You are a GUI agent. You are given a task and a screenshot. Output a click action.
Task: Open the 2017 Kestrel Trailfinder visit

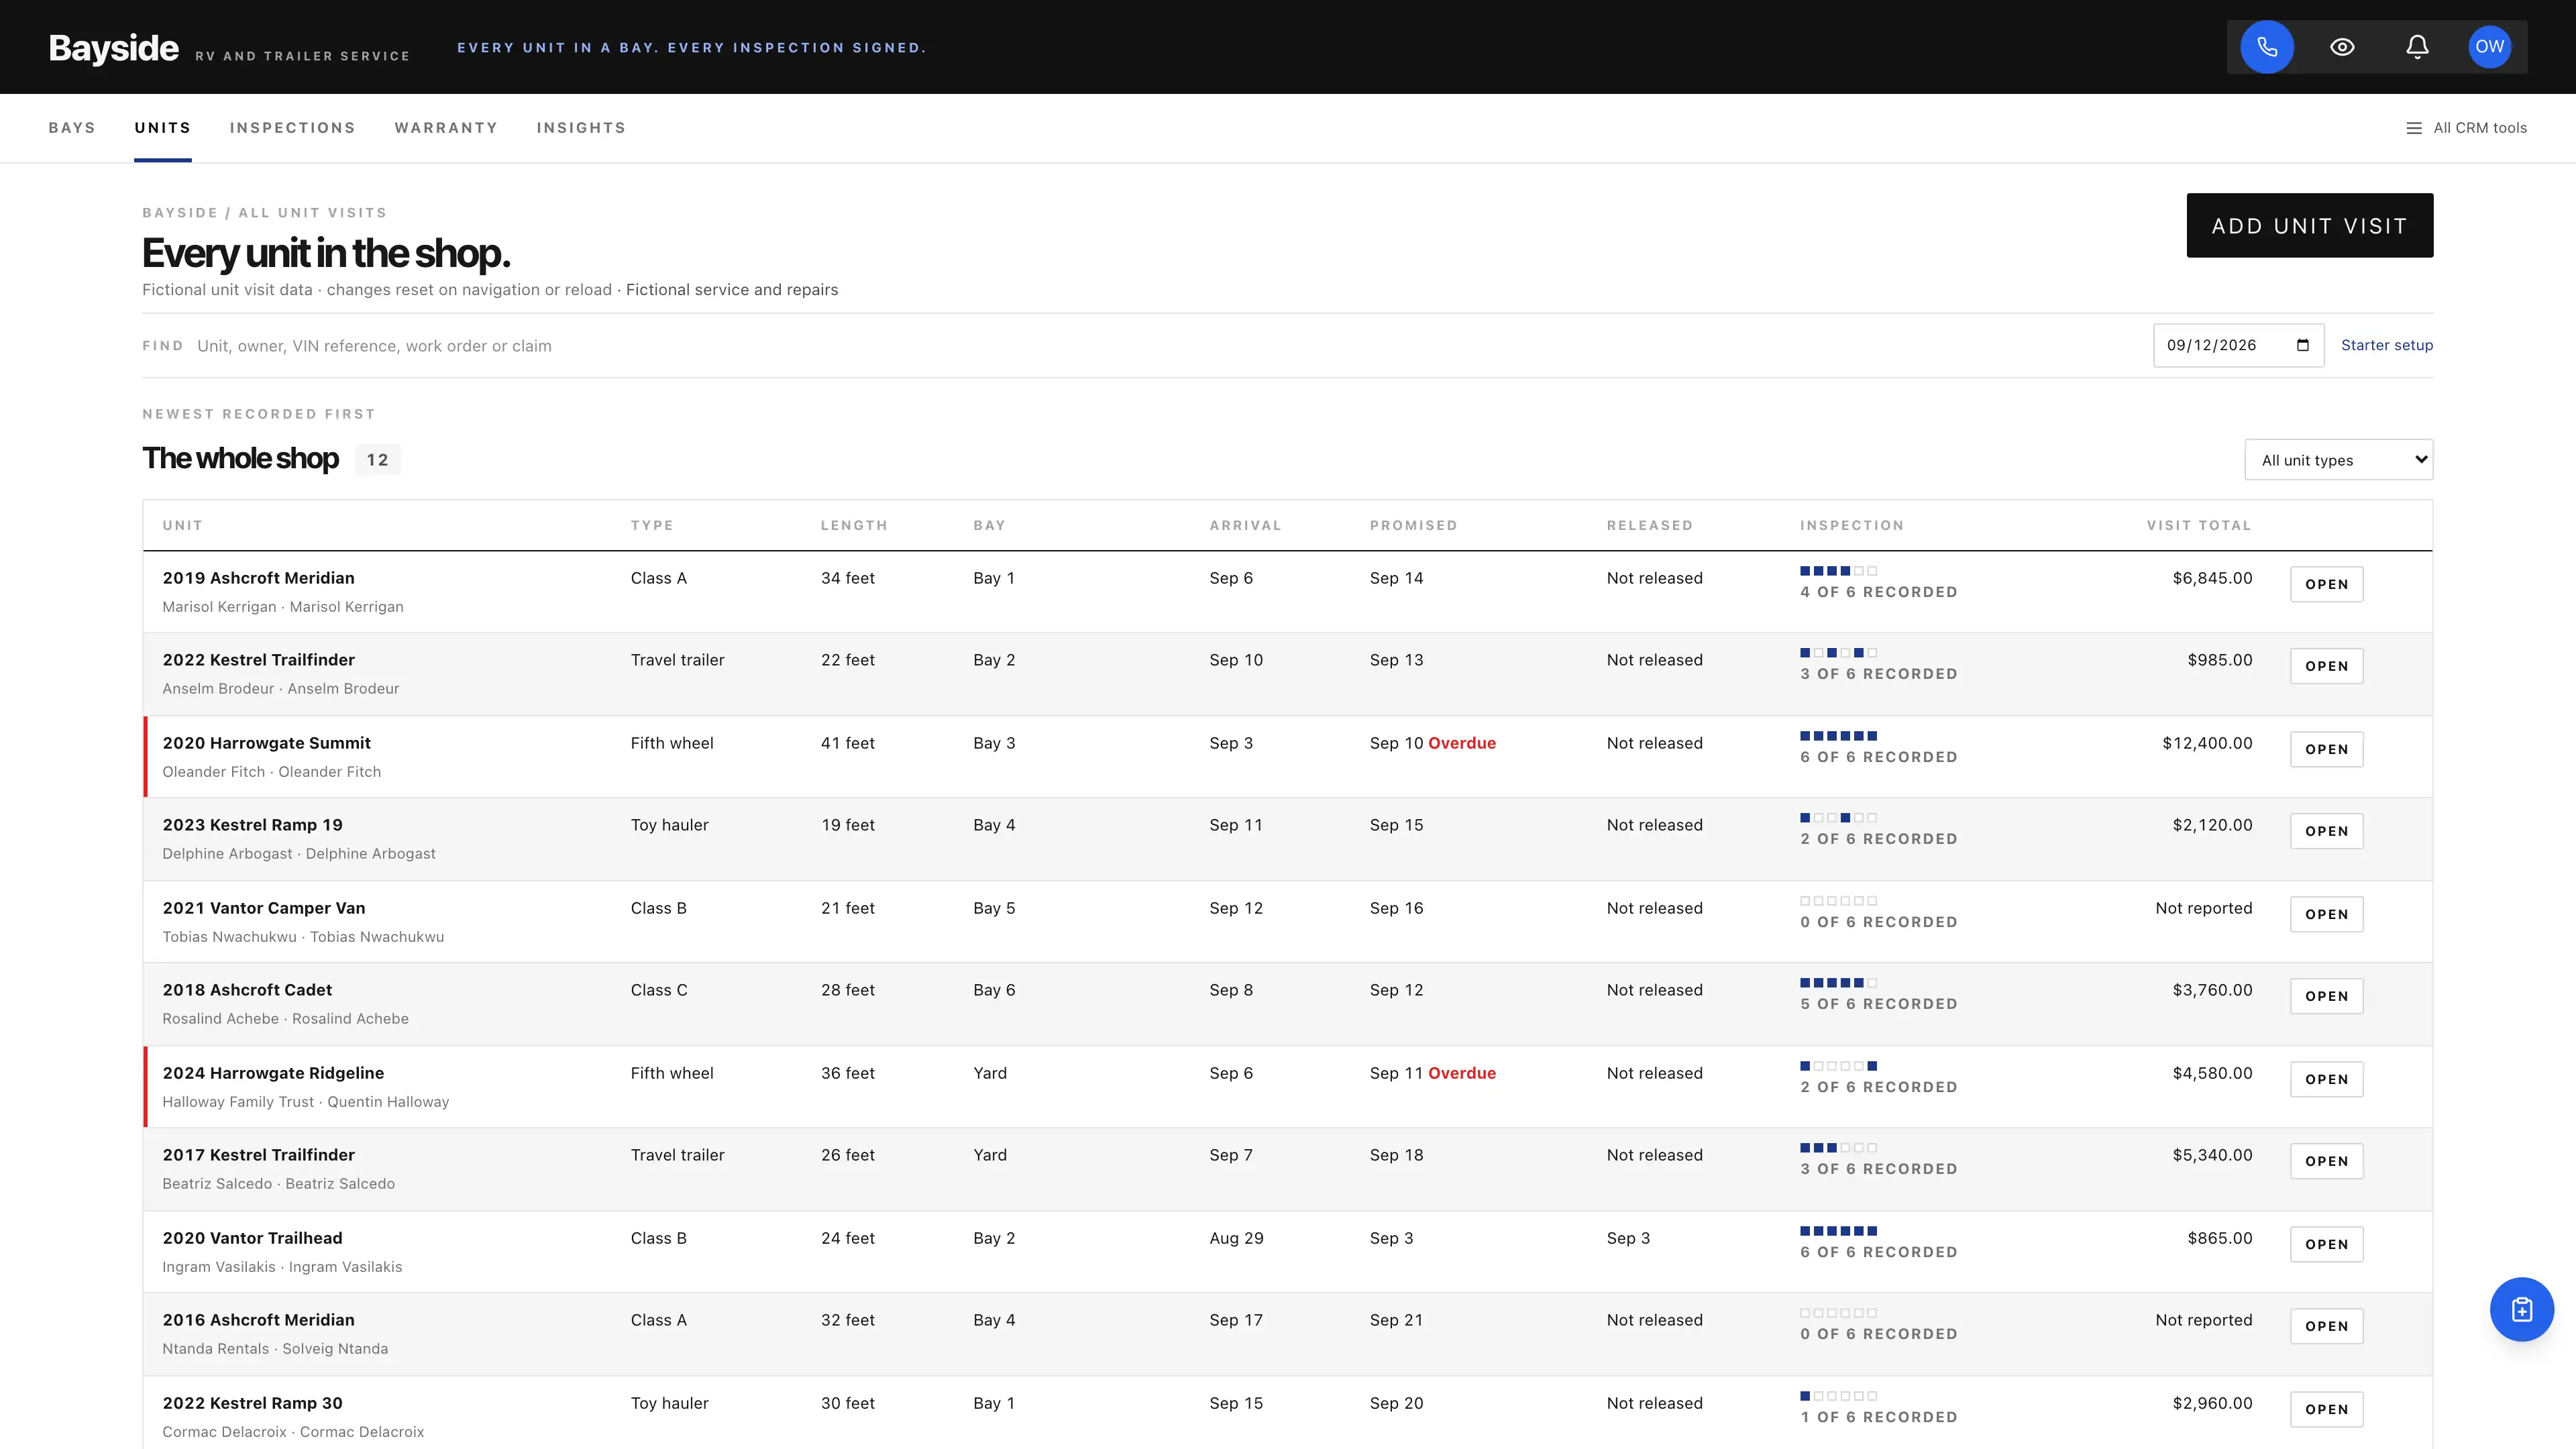[2327, 1161]
